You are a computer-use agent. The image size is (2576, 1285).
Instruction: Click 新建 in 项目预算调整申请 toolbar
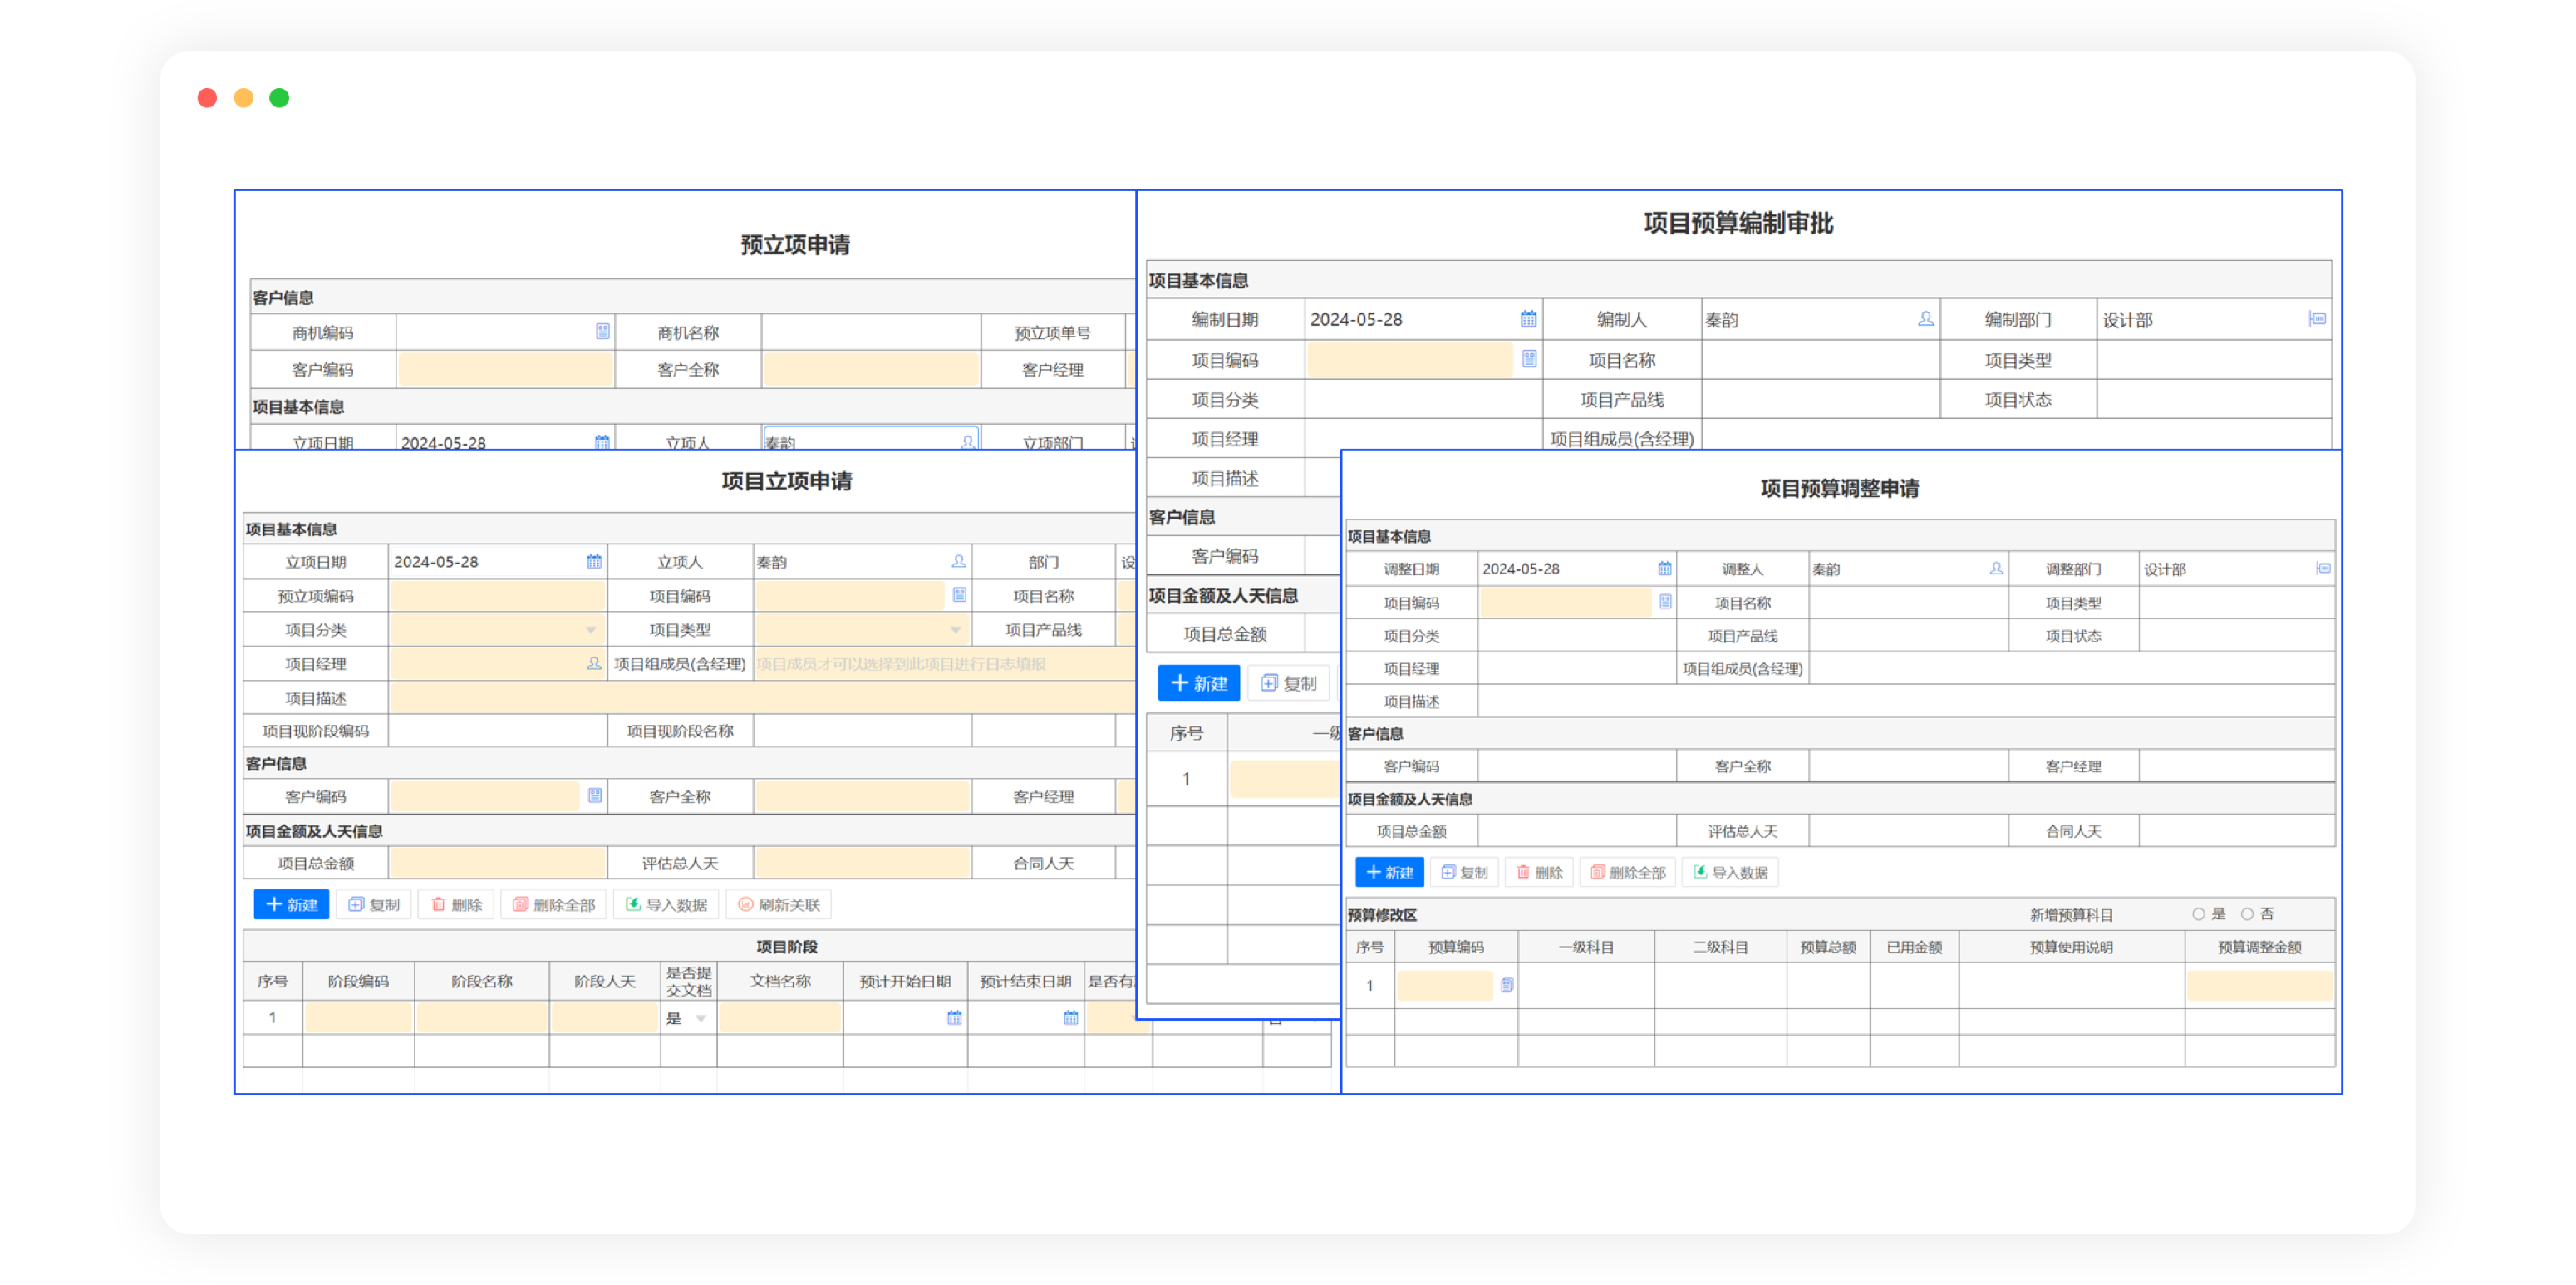tap(1389, 872)
